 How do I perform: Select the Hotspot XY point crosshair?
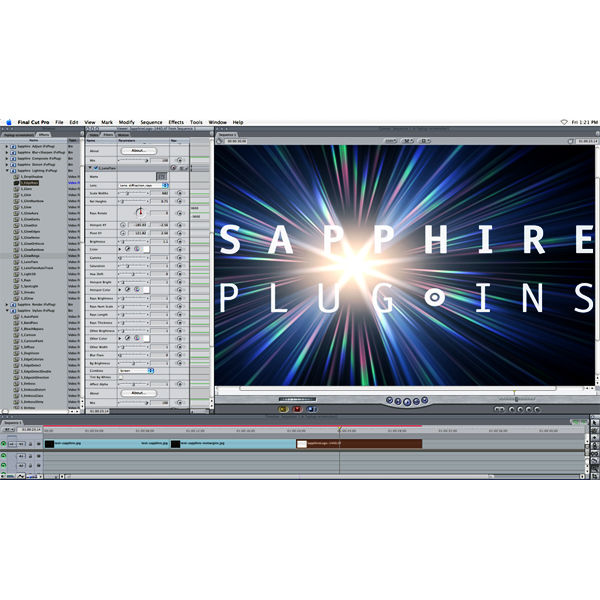[123, 225]
